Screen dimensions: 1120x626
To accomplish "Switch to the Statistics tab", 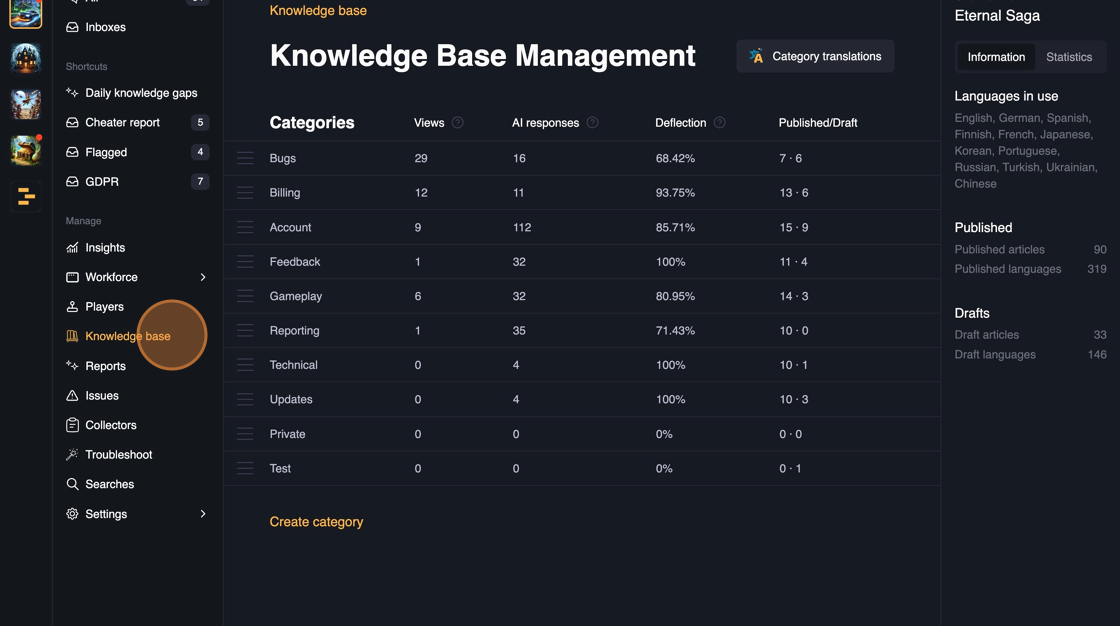I will click(1068, 57).
